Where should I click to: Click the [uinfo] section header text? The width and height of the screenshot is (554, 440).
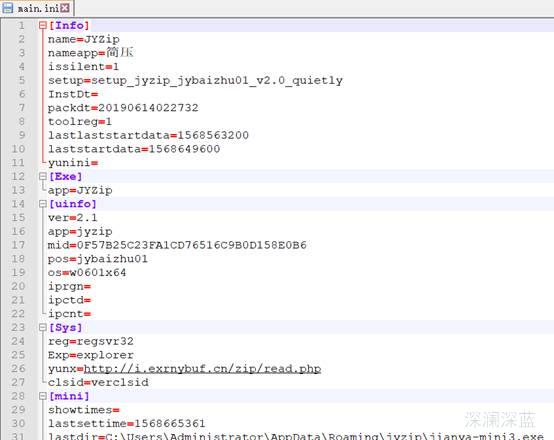[72, 204]
